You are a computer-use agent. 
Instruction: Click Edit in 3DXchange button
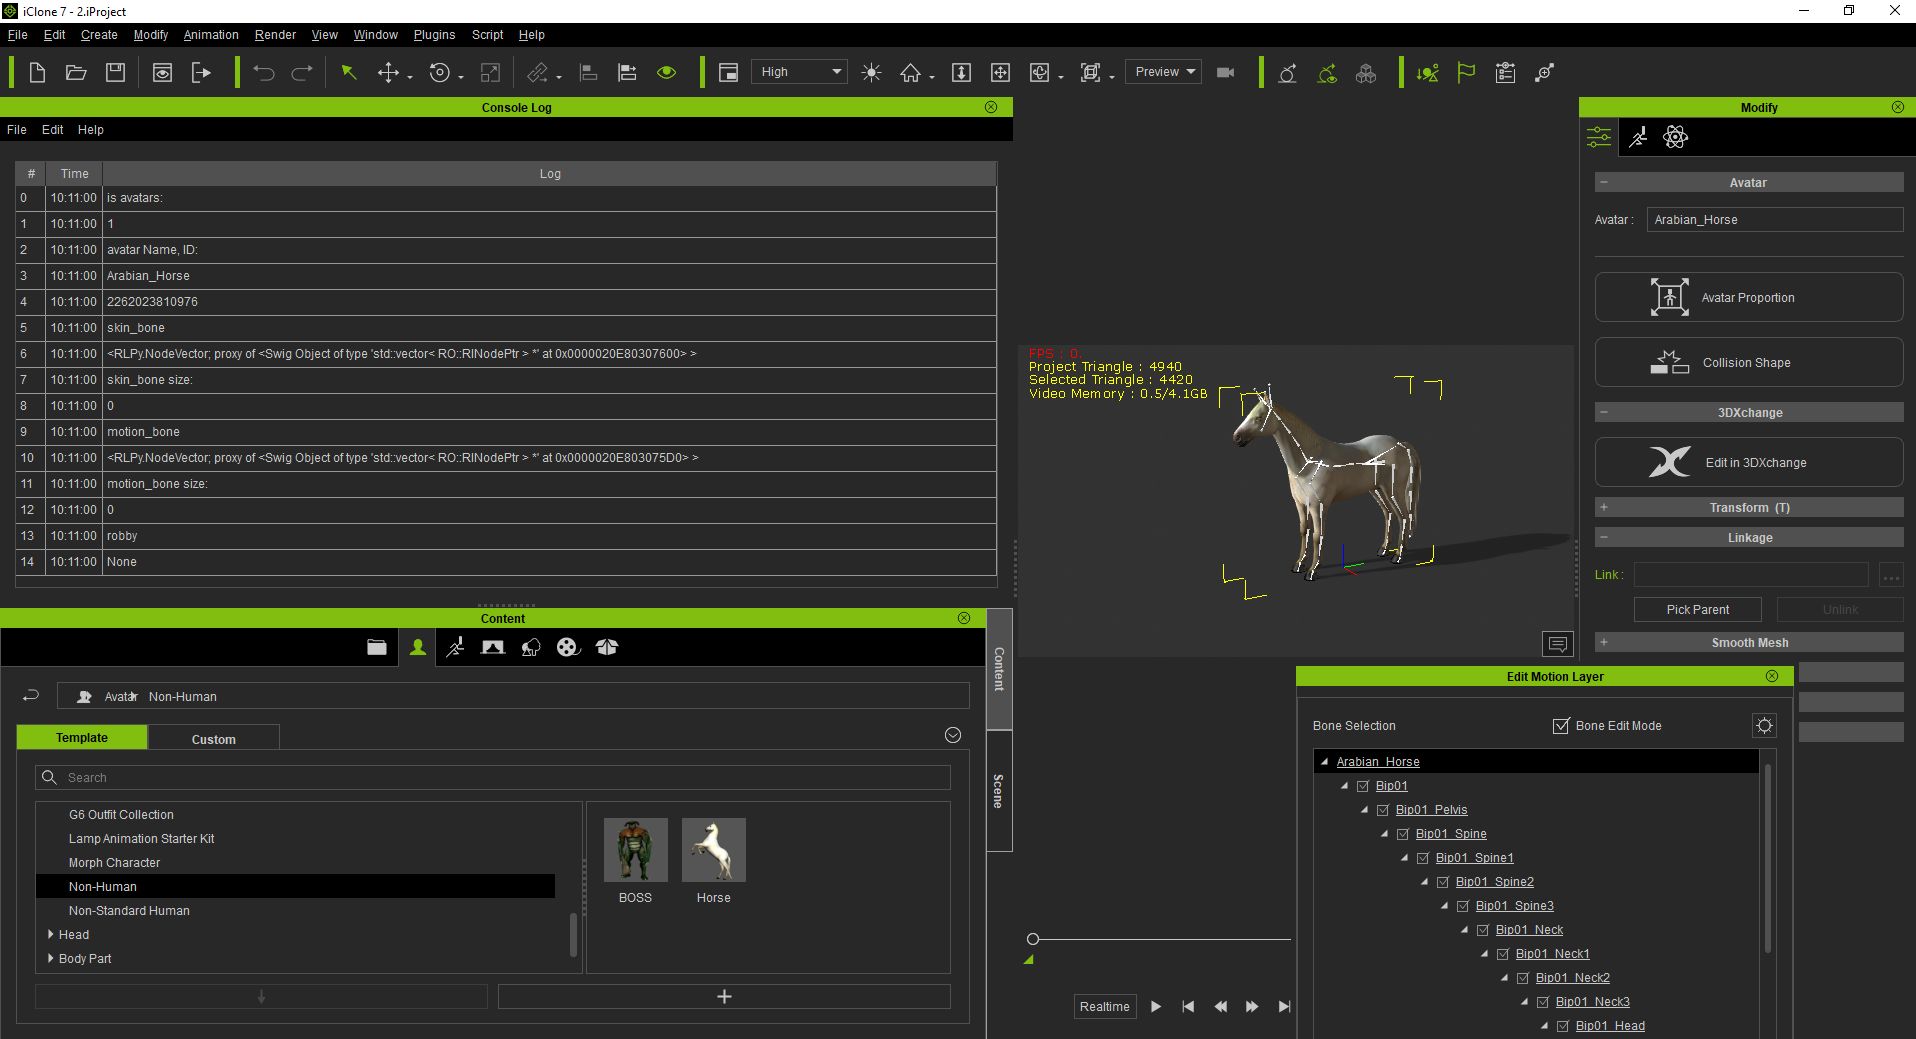click(1749, 462)
